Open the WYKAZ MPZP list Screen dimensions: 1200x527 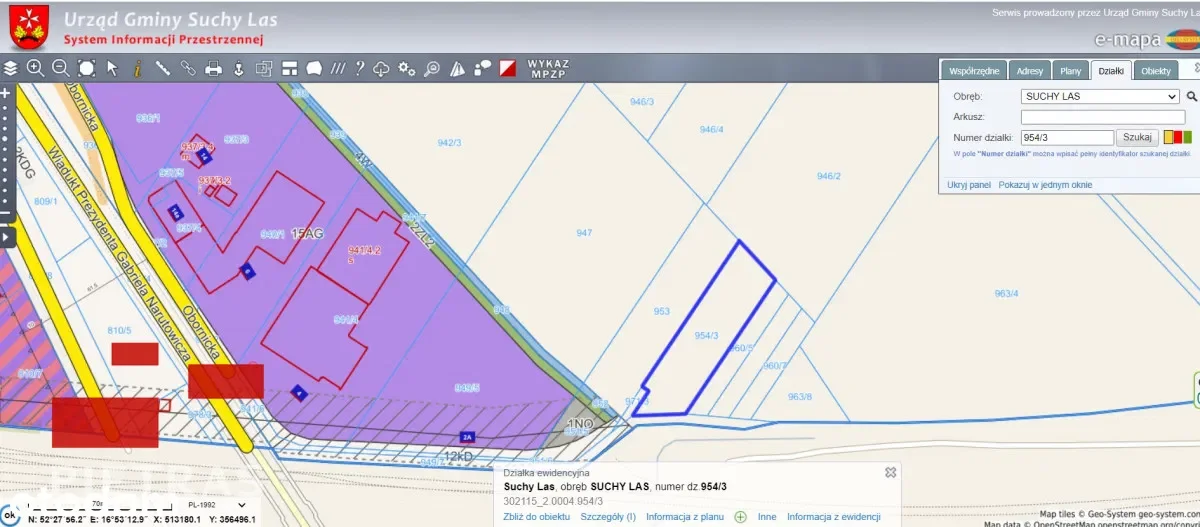coord(548,69)
